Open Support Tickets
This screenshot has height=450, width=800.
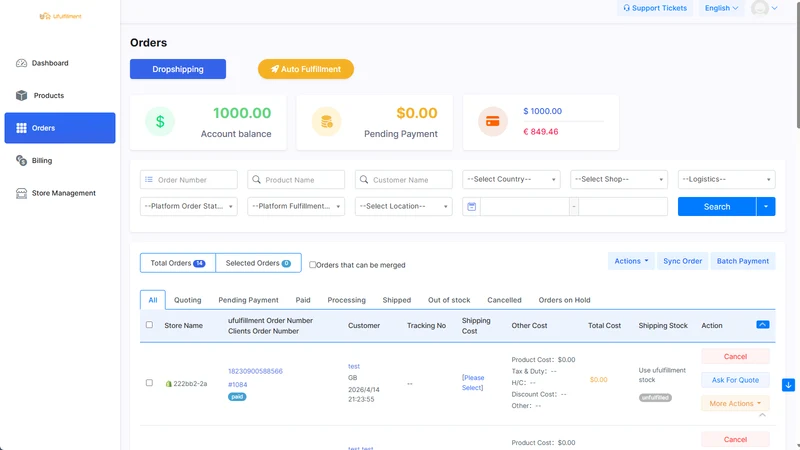[655, 8]
